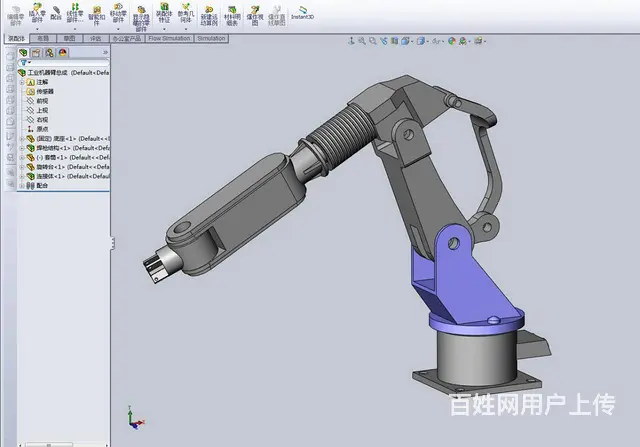
Task: Select the Front Plane (前视) item
Action: tap(38, 101)
